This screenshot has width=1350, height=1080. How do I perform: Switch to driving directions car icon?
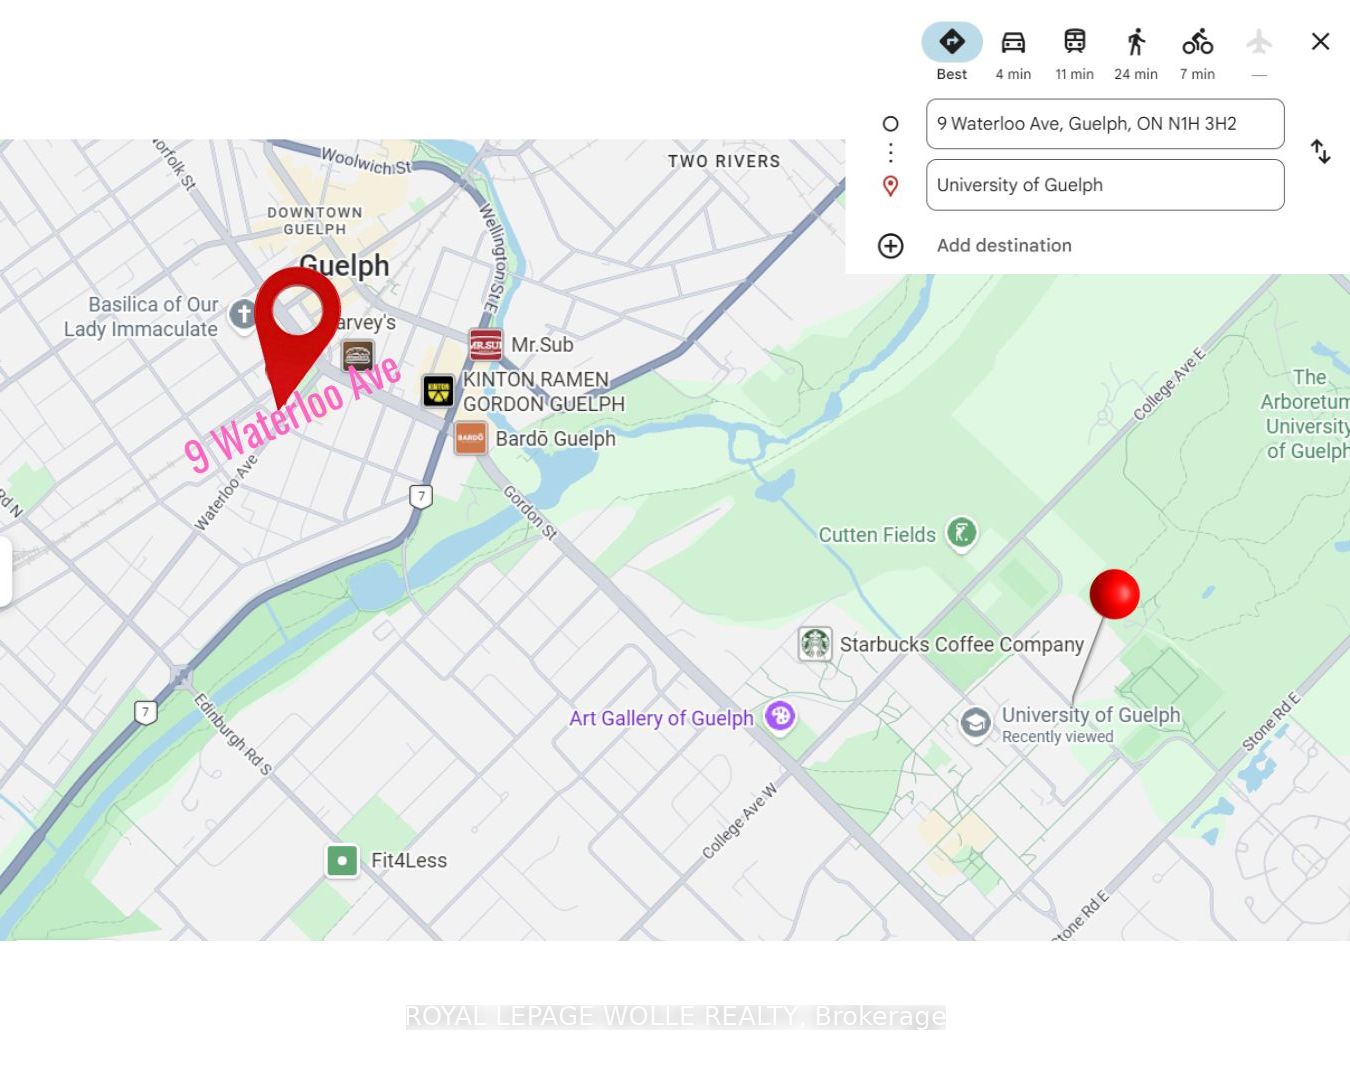tap(1013, 42)
